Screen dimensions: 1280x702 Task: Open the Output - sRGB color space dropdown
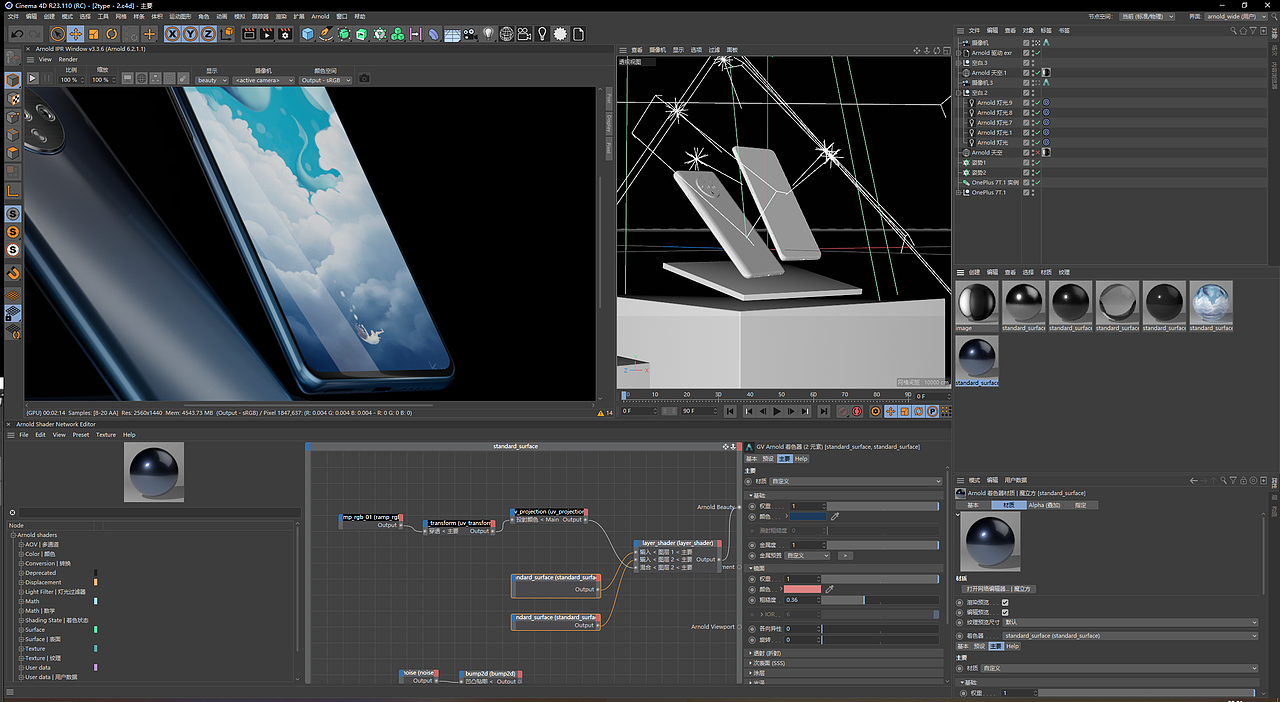[x=326, y=80]
